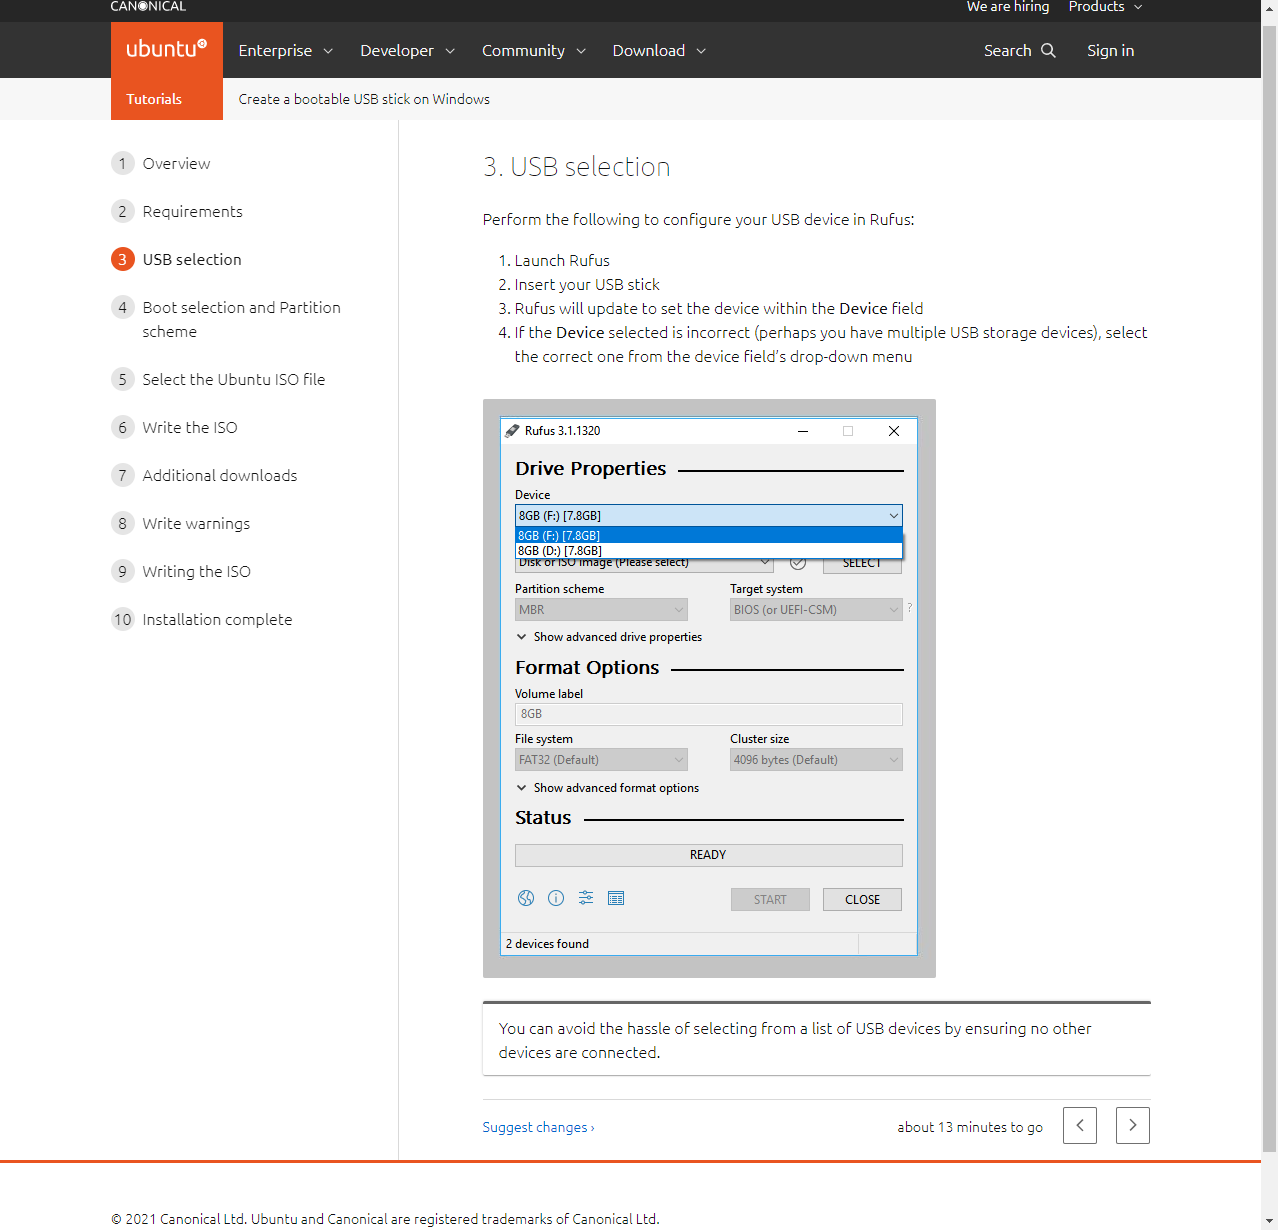Click the READY status progress bar
1278x1230 pixels.
tap(709, 855)
